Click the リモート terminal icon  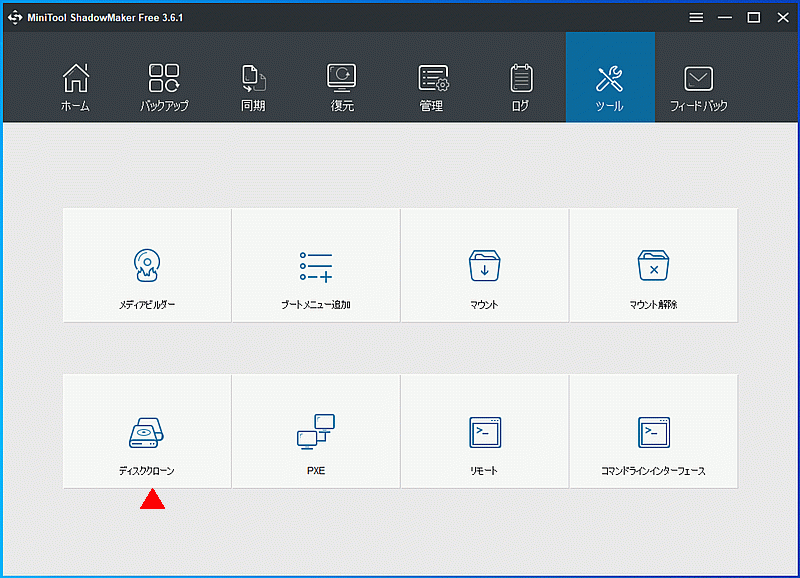coord(485,433)
